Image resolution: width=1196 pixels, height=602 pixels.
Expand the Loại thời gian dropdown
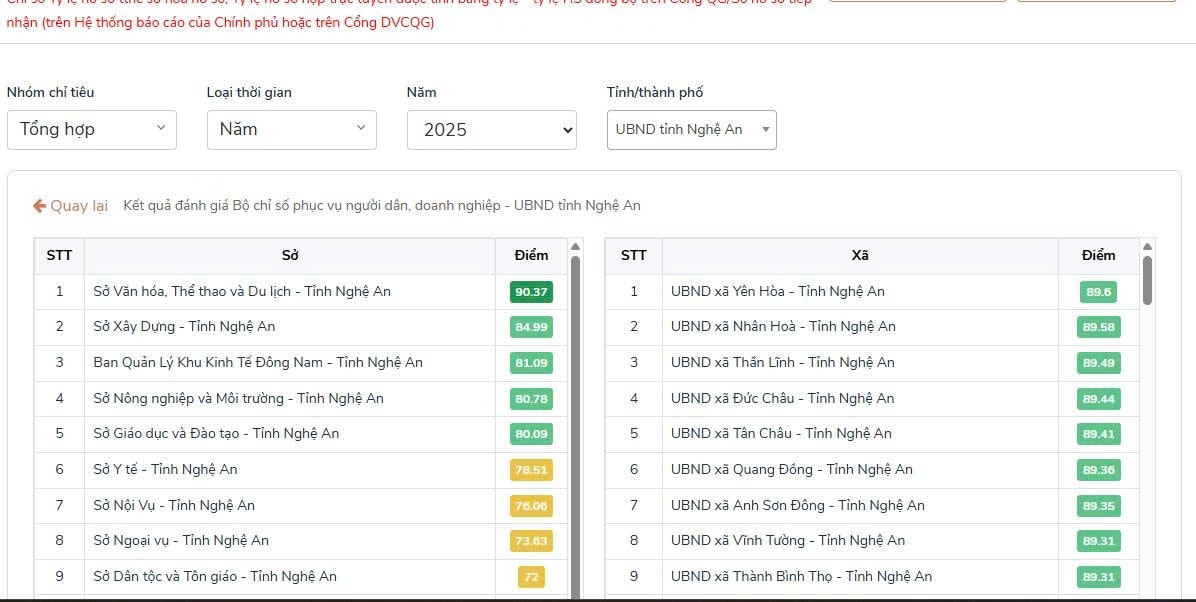[x=291, y=130]
